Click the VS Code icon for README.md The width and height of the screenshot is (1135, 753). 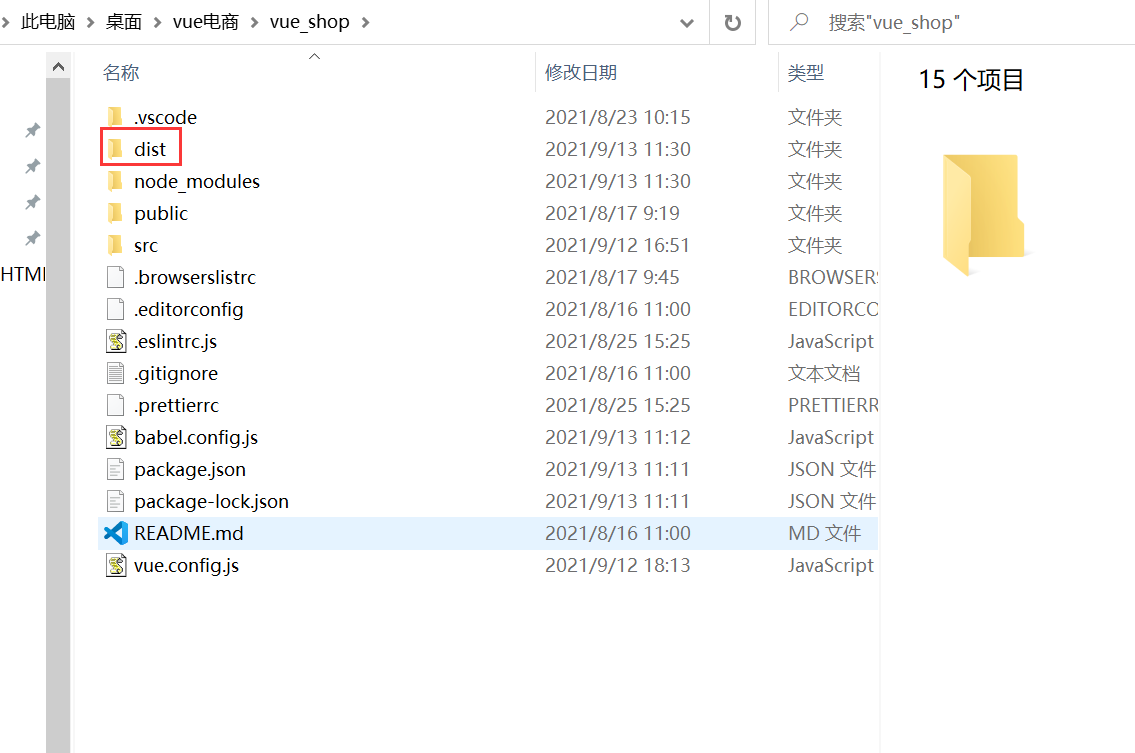pyautogui.click(x=116, y=533)
